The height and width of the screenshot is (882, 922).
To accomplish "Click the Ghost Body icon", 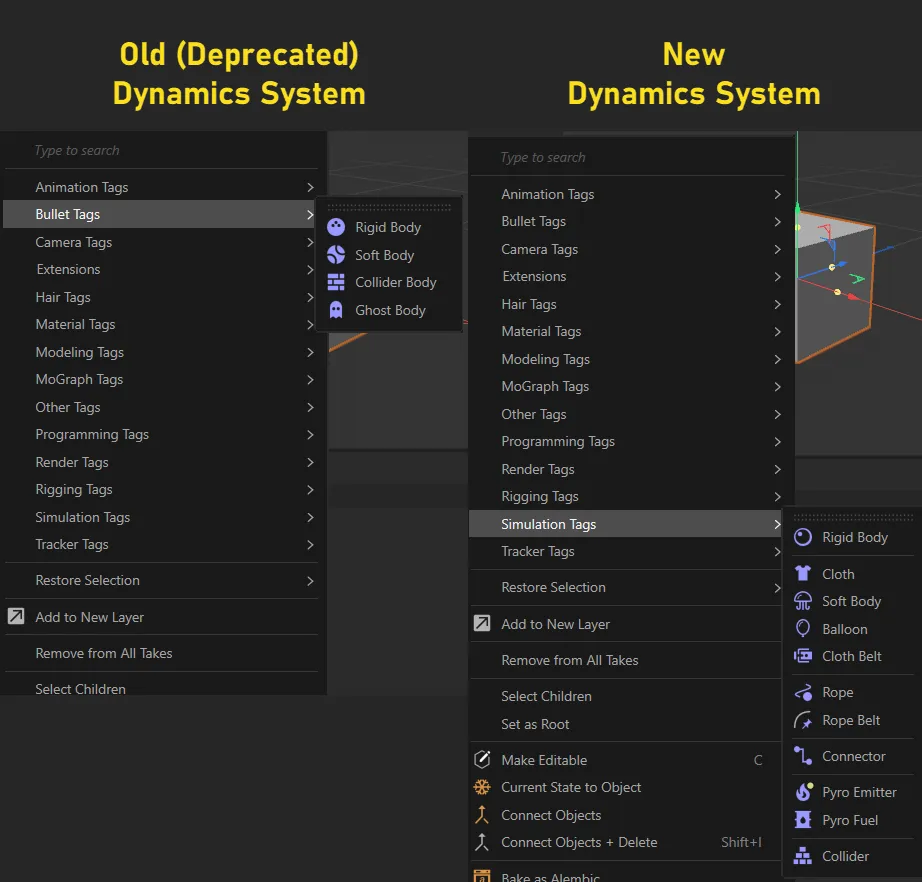I will point(336,310).
